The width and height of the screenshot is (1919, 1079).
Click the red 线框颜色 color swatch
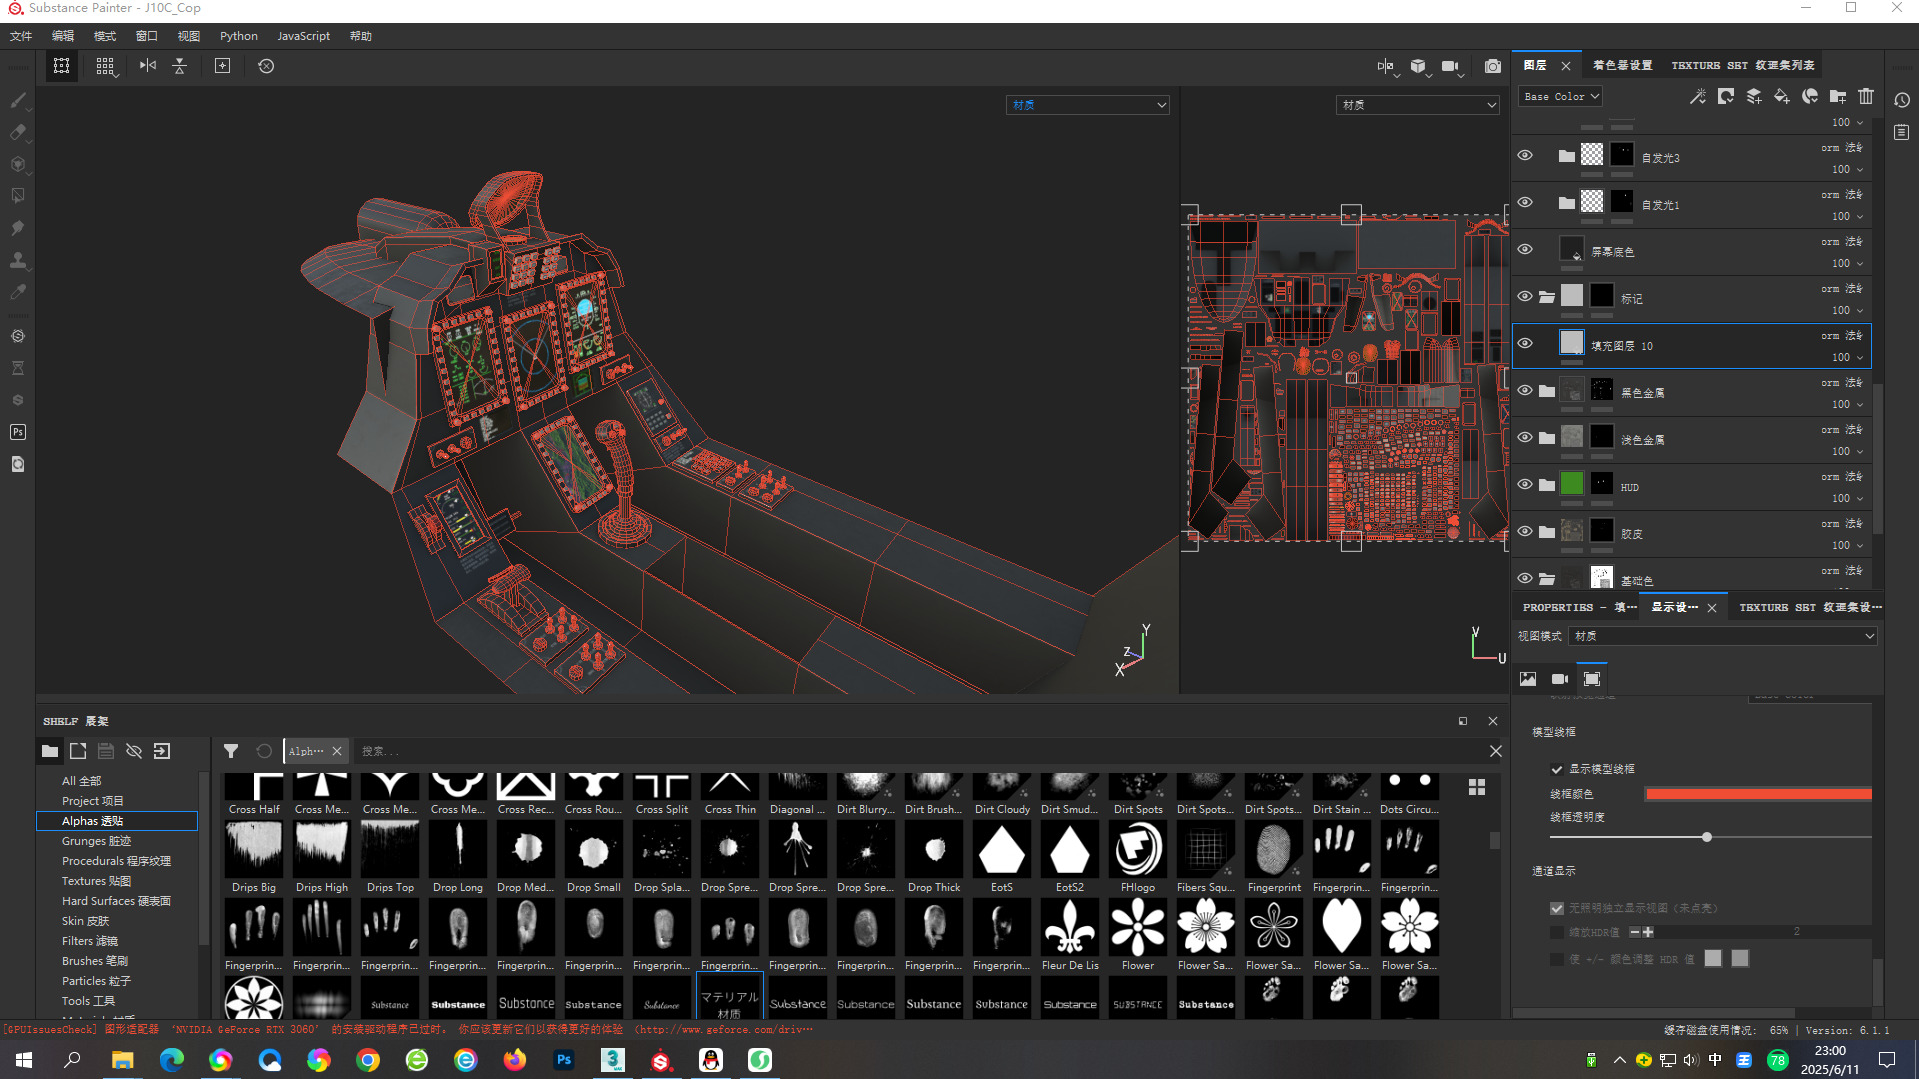[x=1758, y=794]
